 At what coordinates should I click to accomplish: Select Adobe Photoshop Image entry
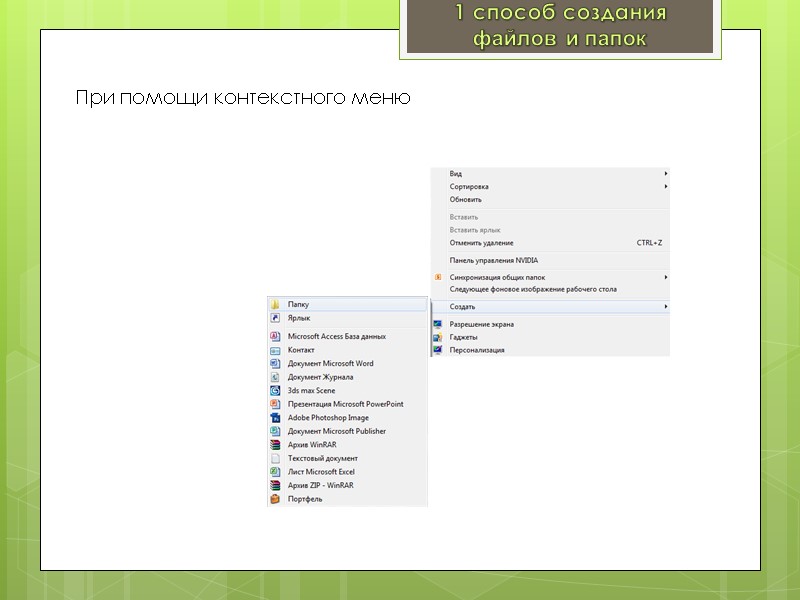click(x=347, y=417)
